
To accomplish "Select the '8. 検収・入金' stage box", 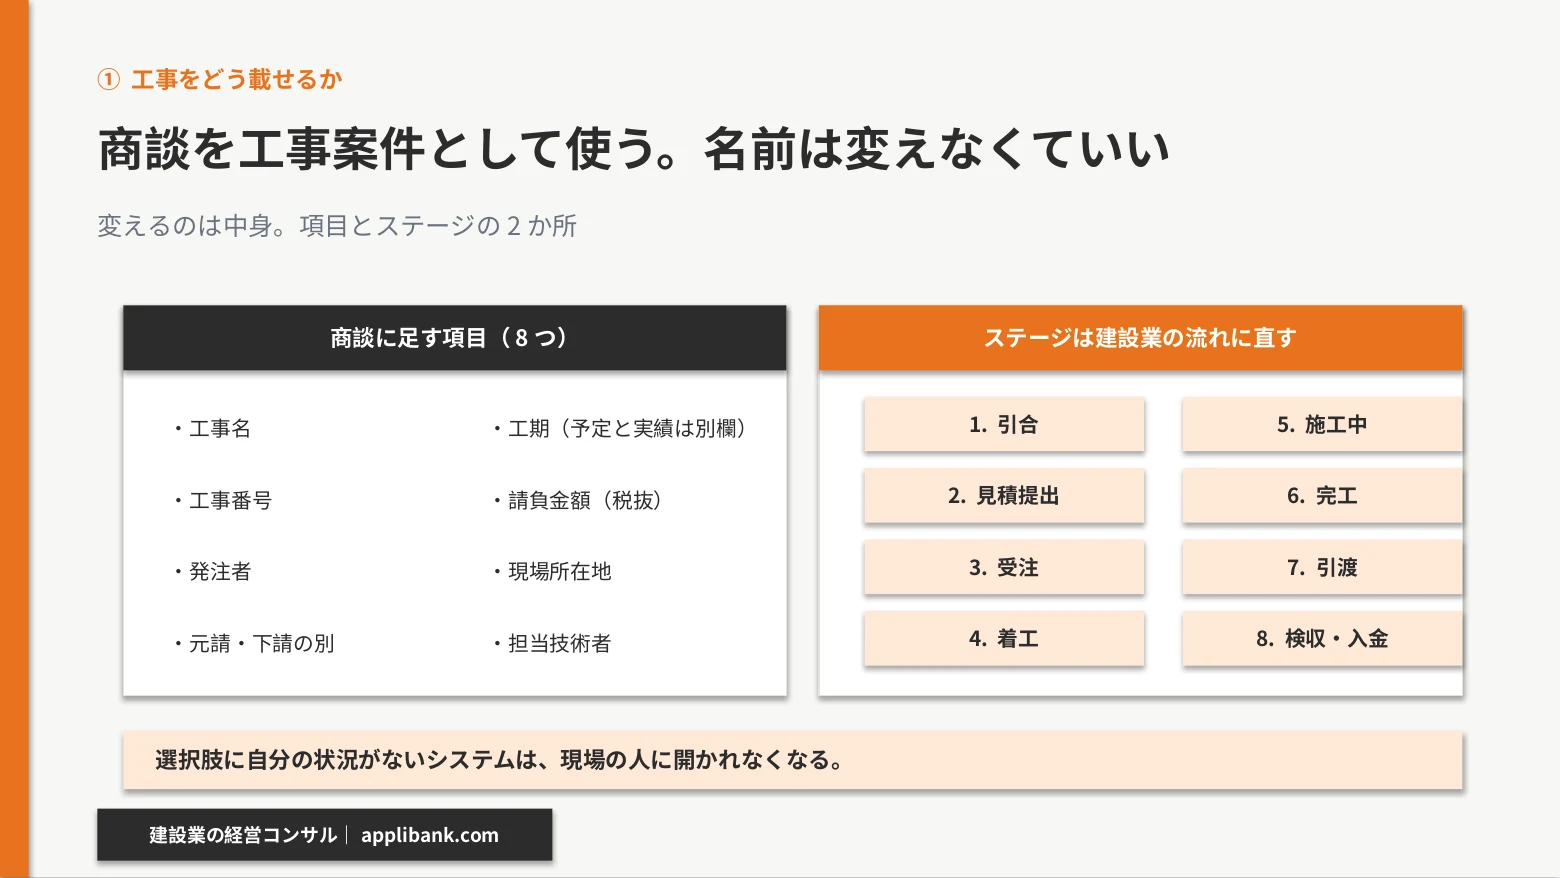I will 1322,638.
